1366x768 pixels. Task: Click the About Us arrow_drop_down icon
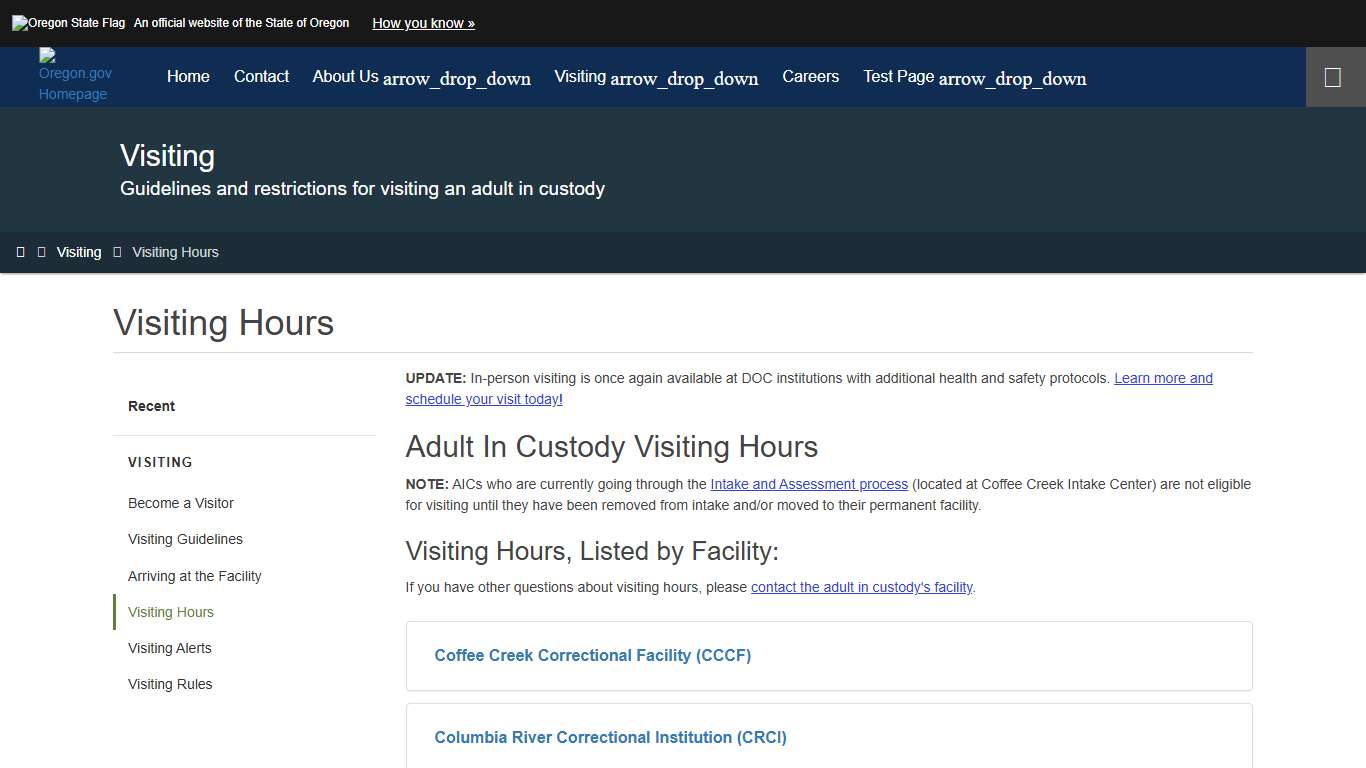[x=456, y=79]
